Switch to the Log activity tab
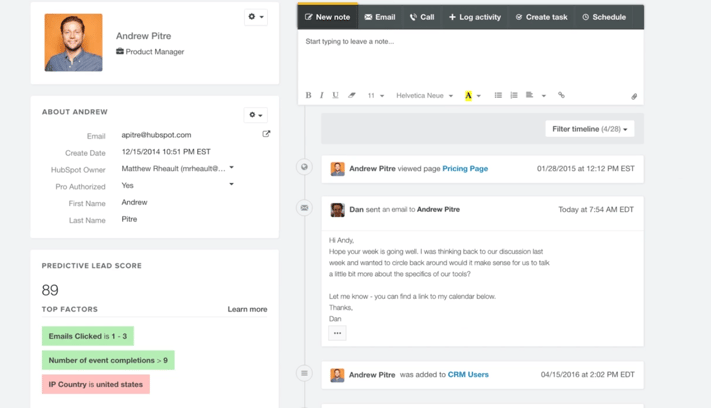Image resolution: width=711 pixels, height=408 pixels. 475,17
